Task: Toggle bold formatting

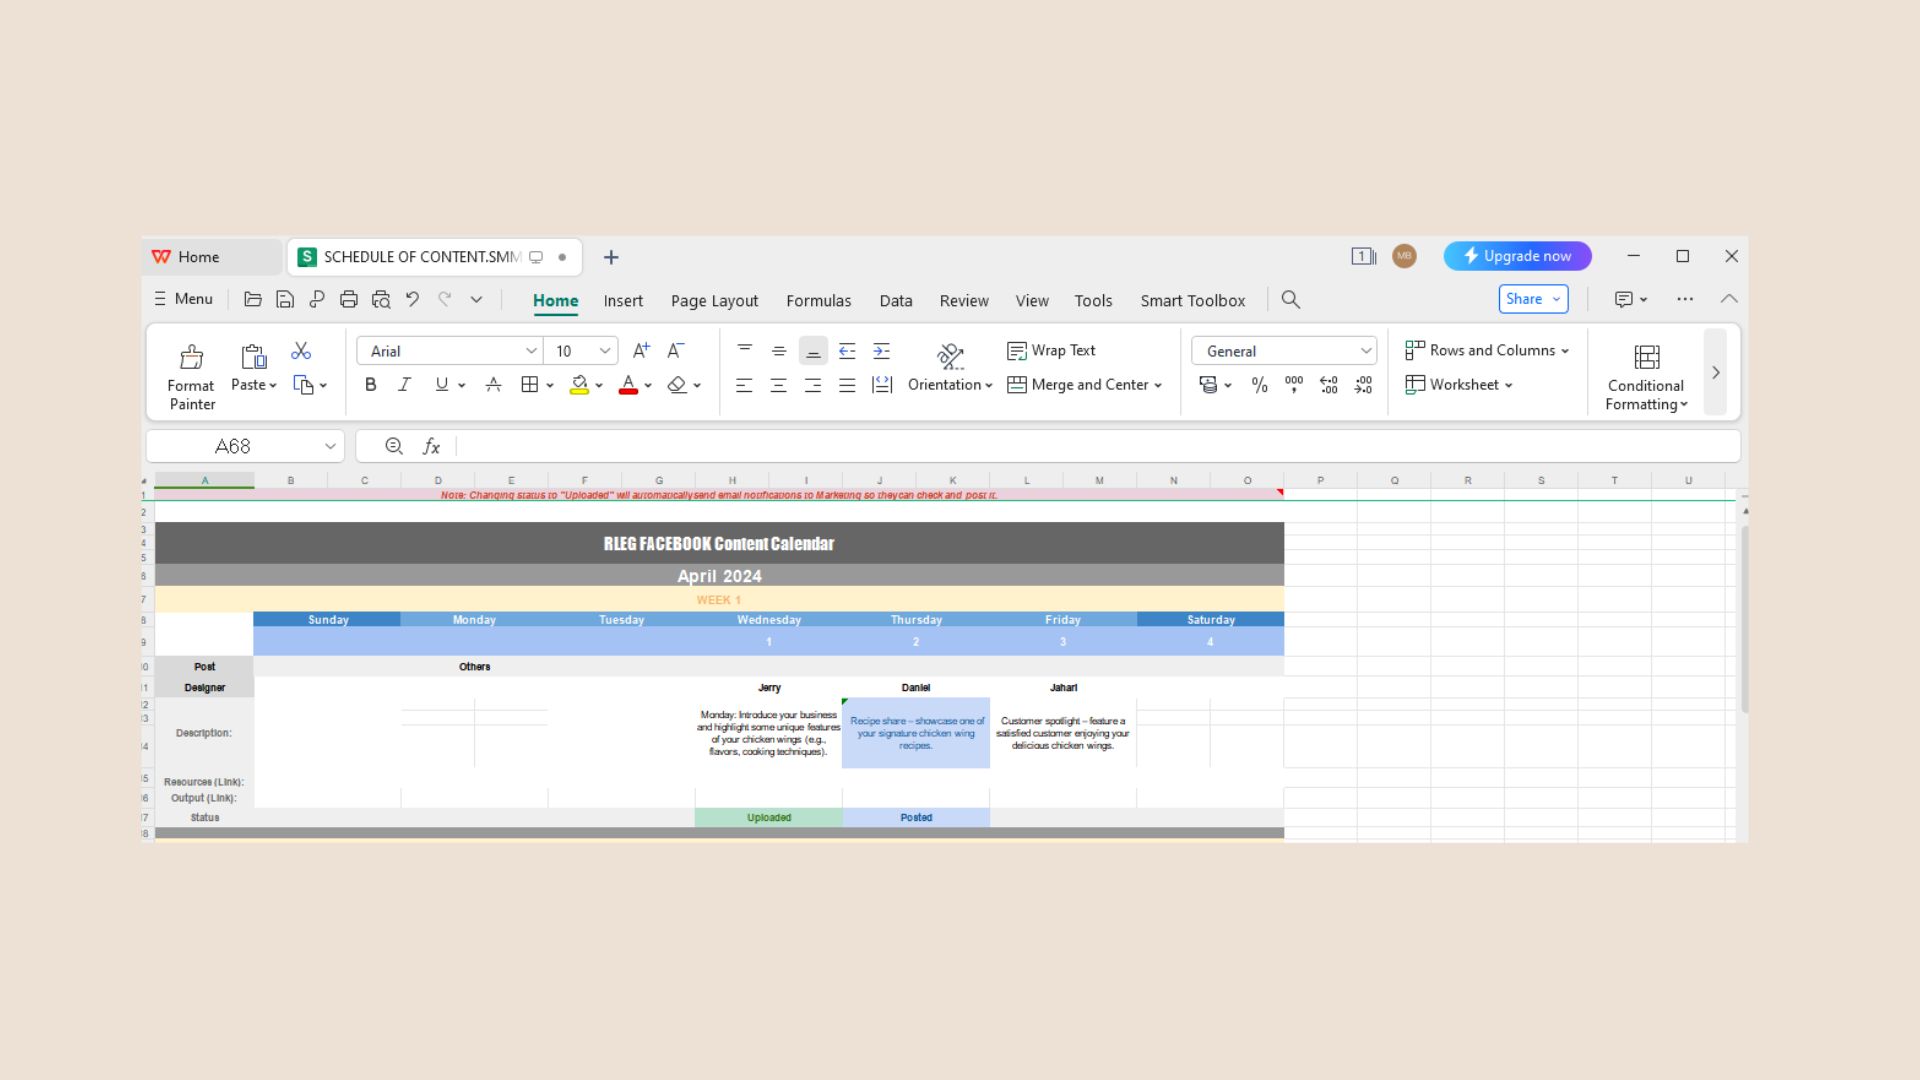Action: (x=370, y=385)
